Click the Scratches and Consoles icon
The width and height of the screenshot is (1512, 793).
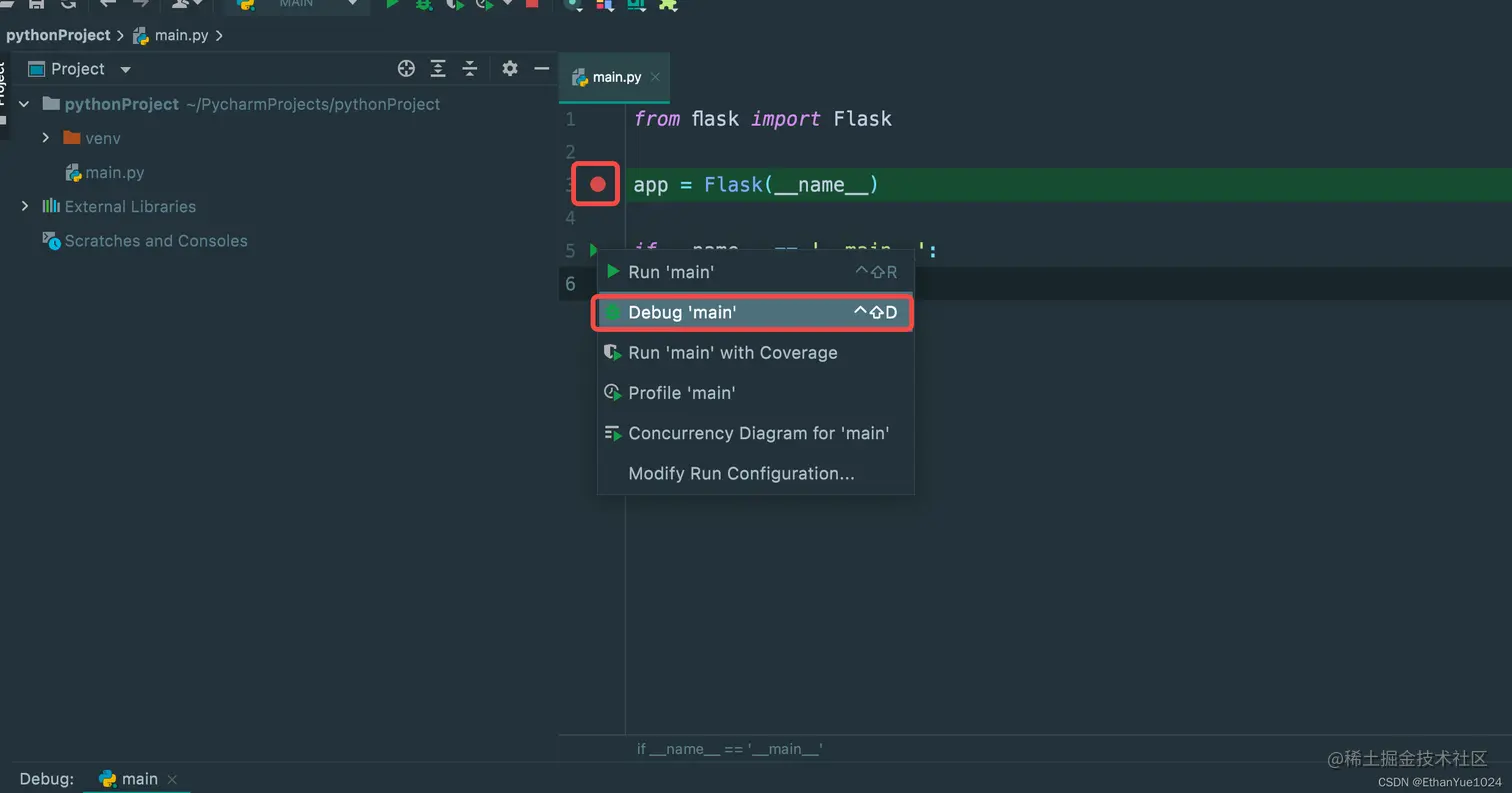(x=52, y=241)
